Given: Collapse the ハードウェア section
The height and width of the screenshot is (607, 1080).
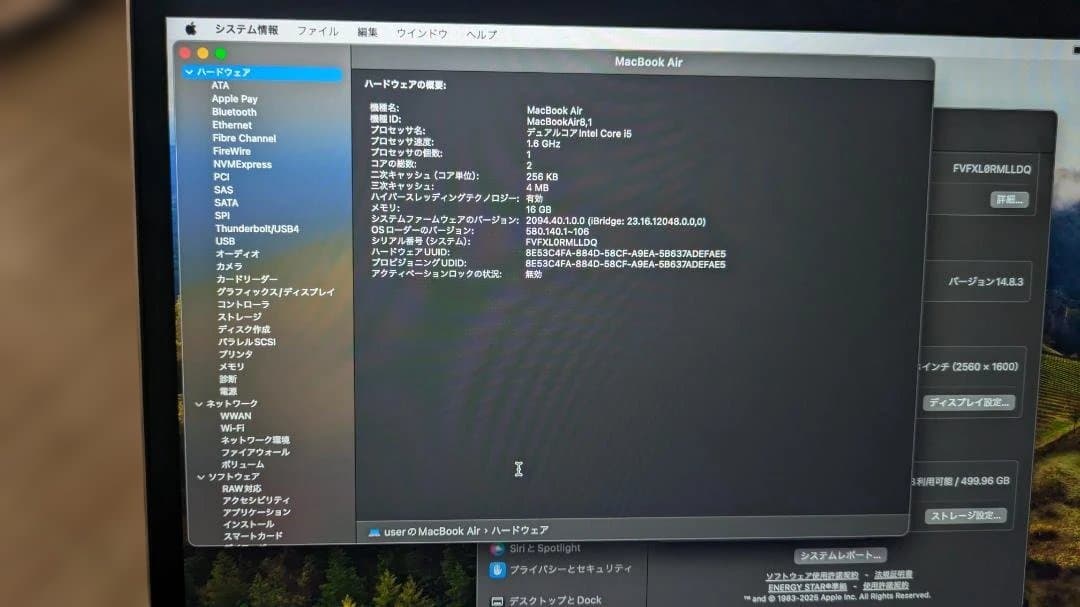Looking at the screenshot, I should point(190,72).
